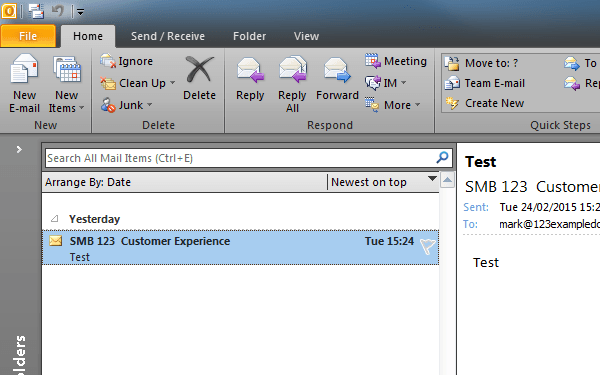Forward the selected email
600x375 pixels.
pos(337,79)
